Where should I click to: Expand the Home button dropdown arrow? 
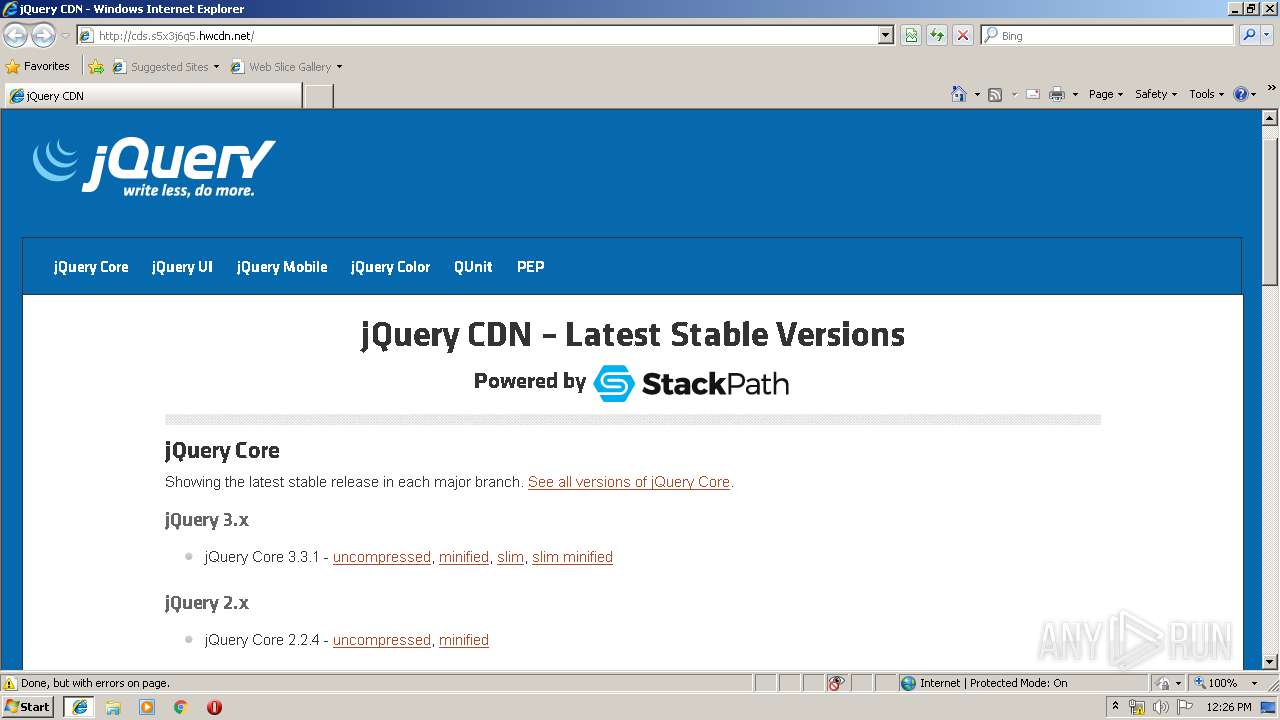(x=977, y=94)
